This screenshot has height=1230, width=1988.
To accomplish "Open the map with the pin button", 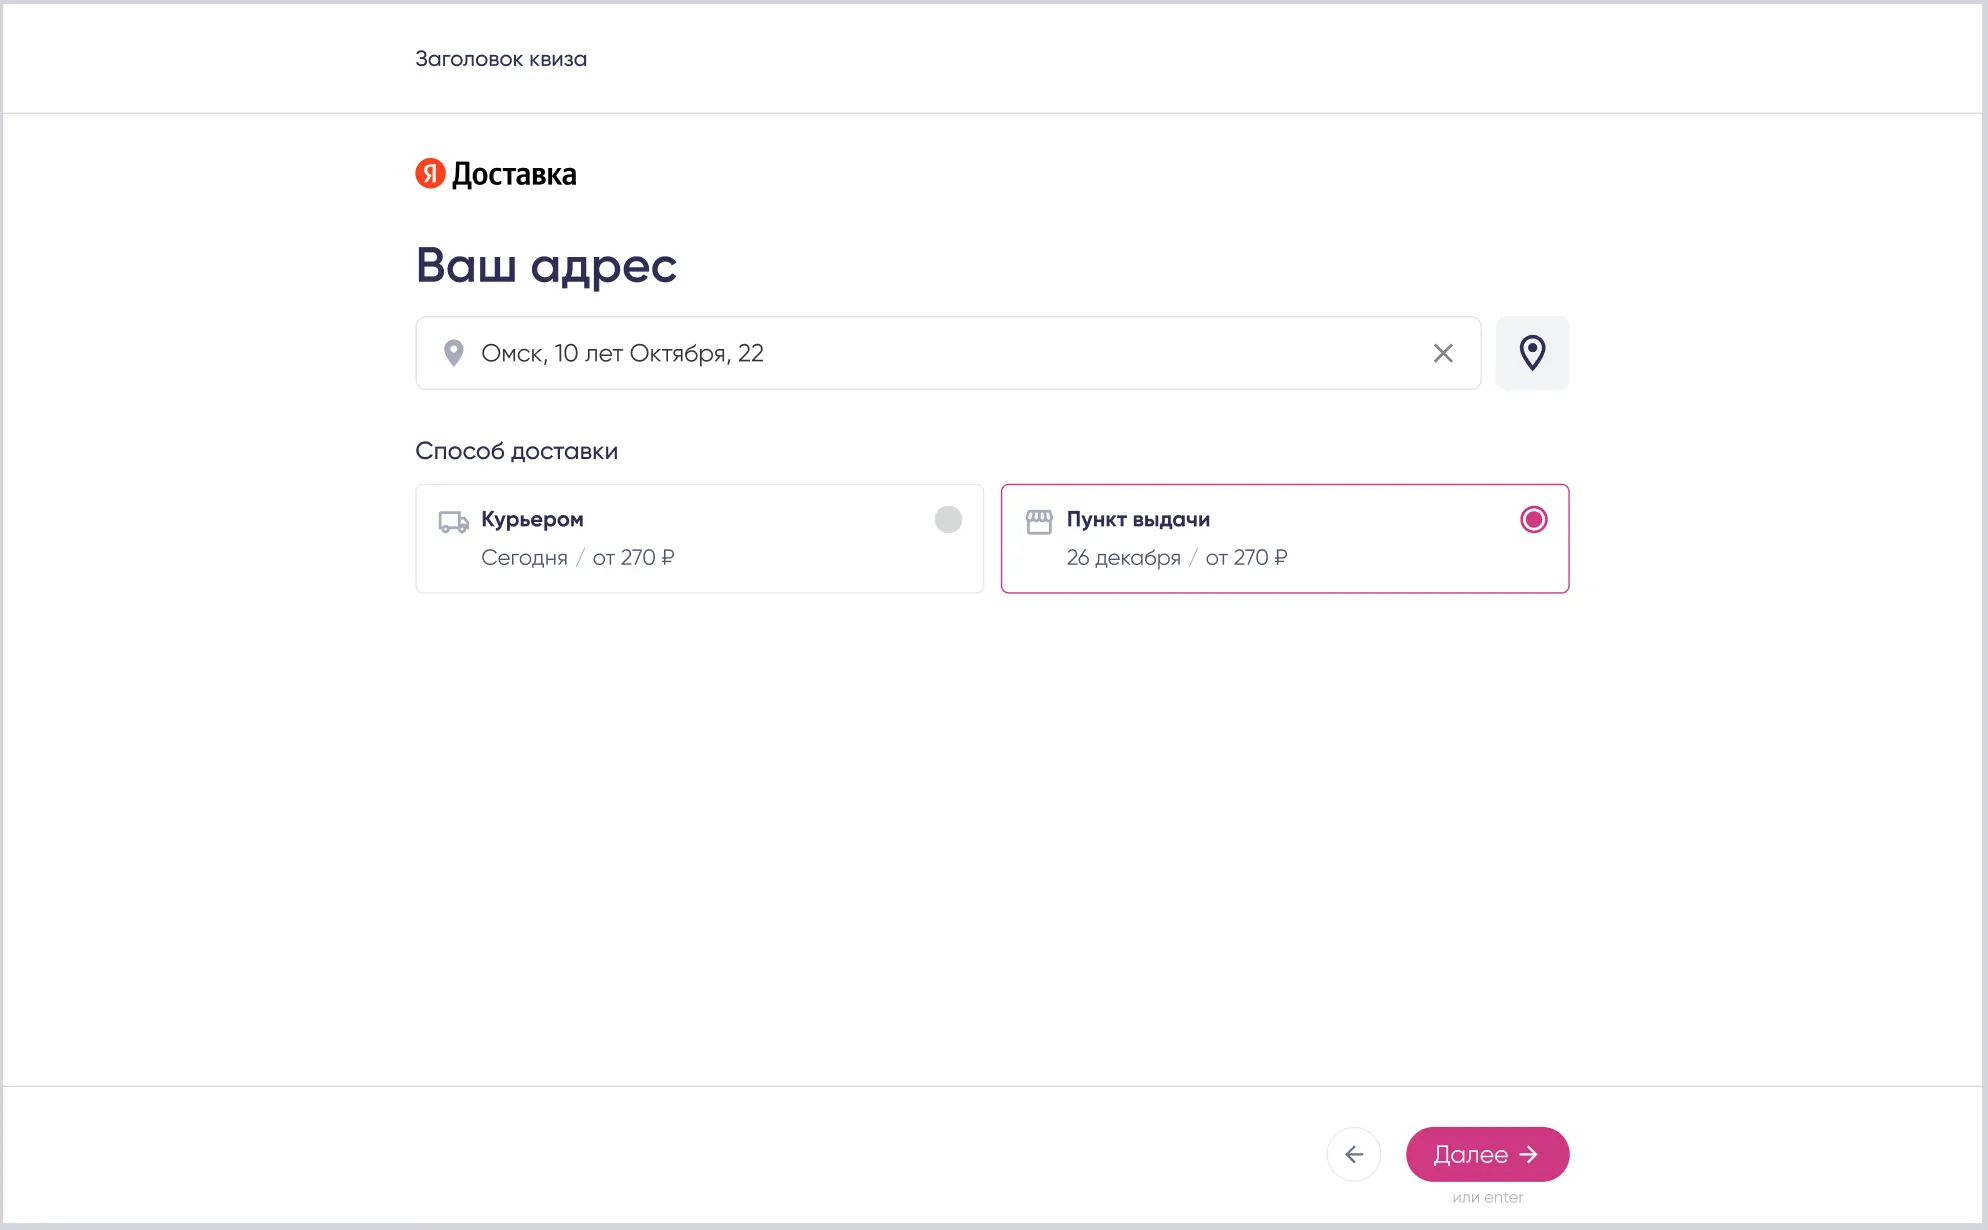I will [1531, 353].
